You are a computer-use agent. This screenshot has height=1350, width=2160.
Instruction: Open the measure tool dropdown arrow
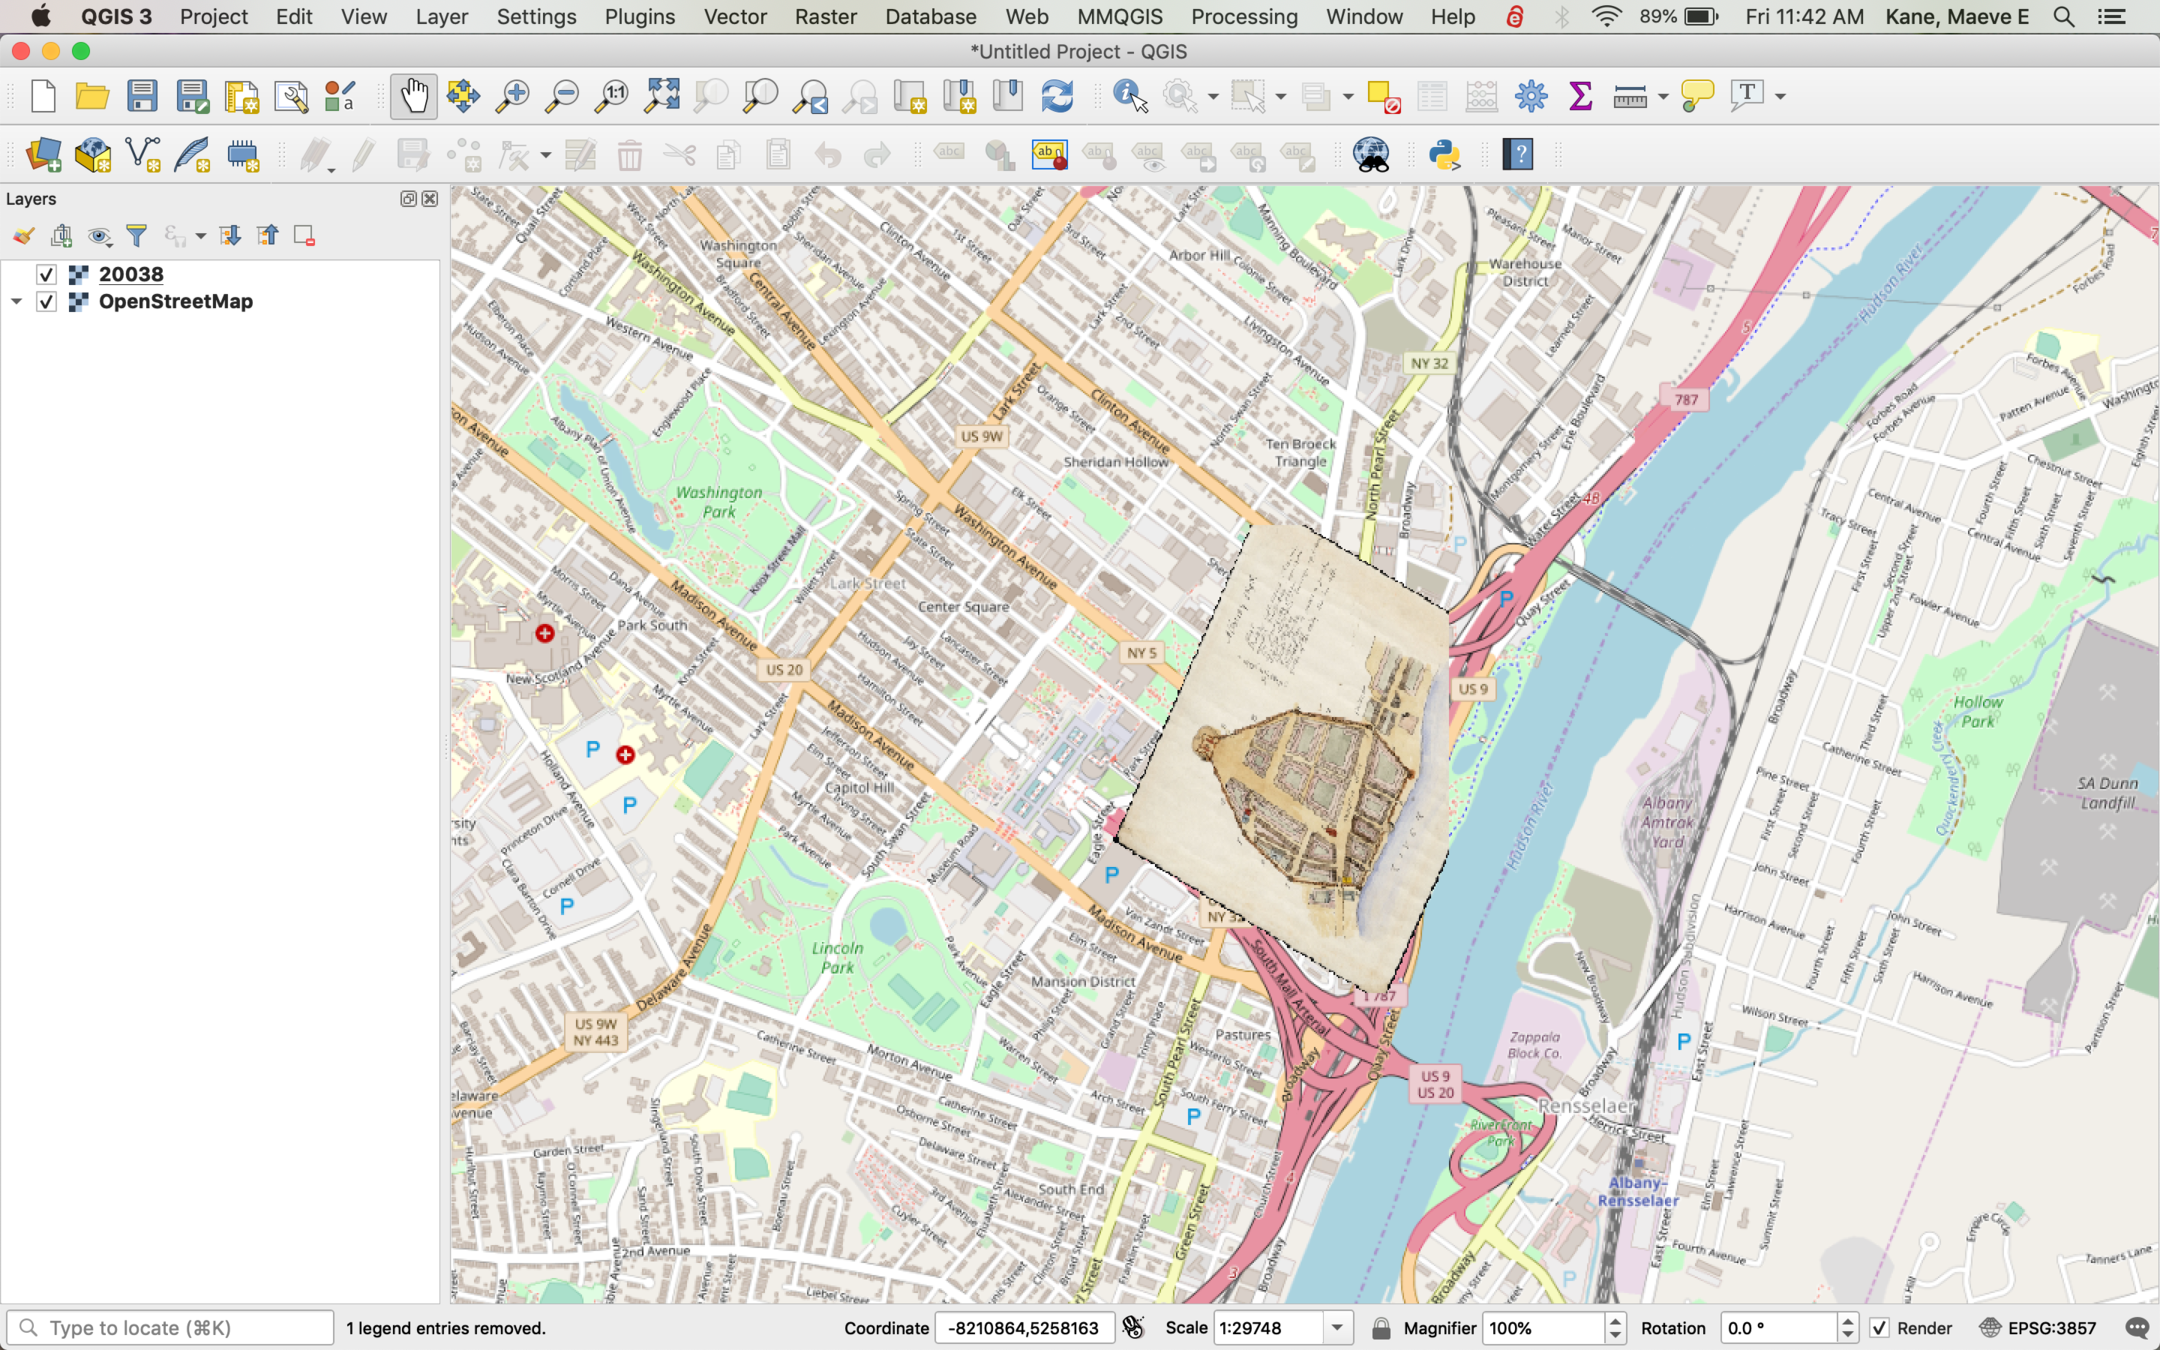click(x=1663, y=97)
